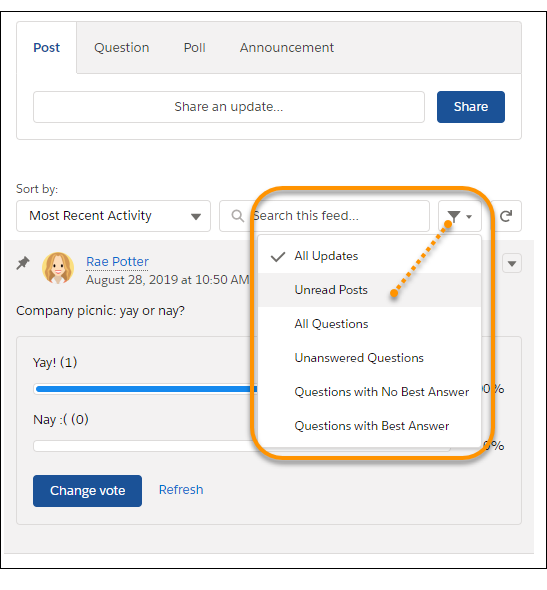Click the Share an update field

click(229, 107)
